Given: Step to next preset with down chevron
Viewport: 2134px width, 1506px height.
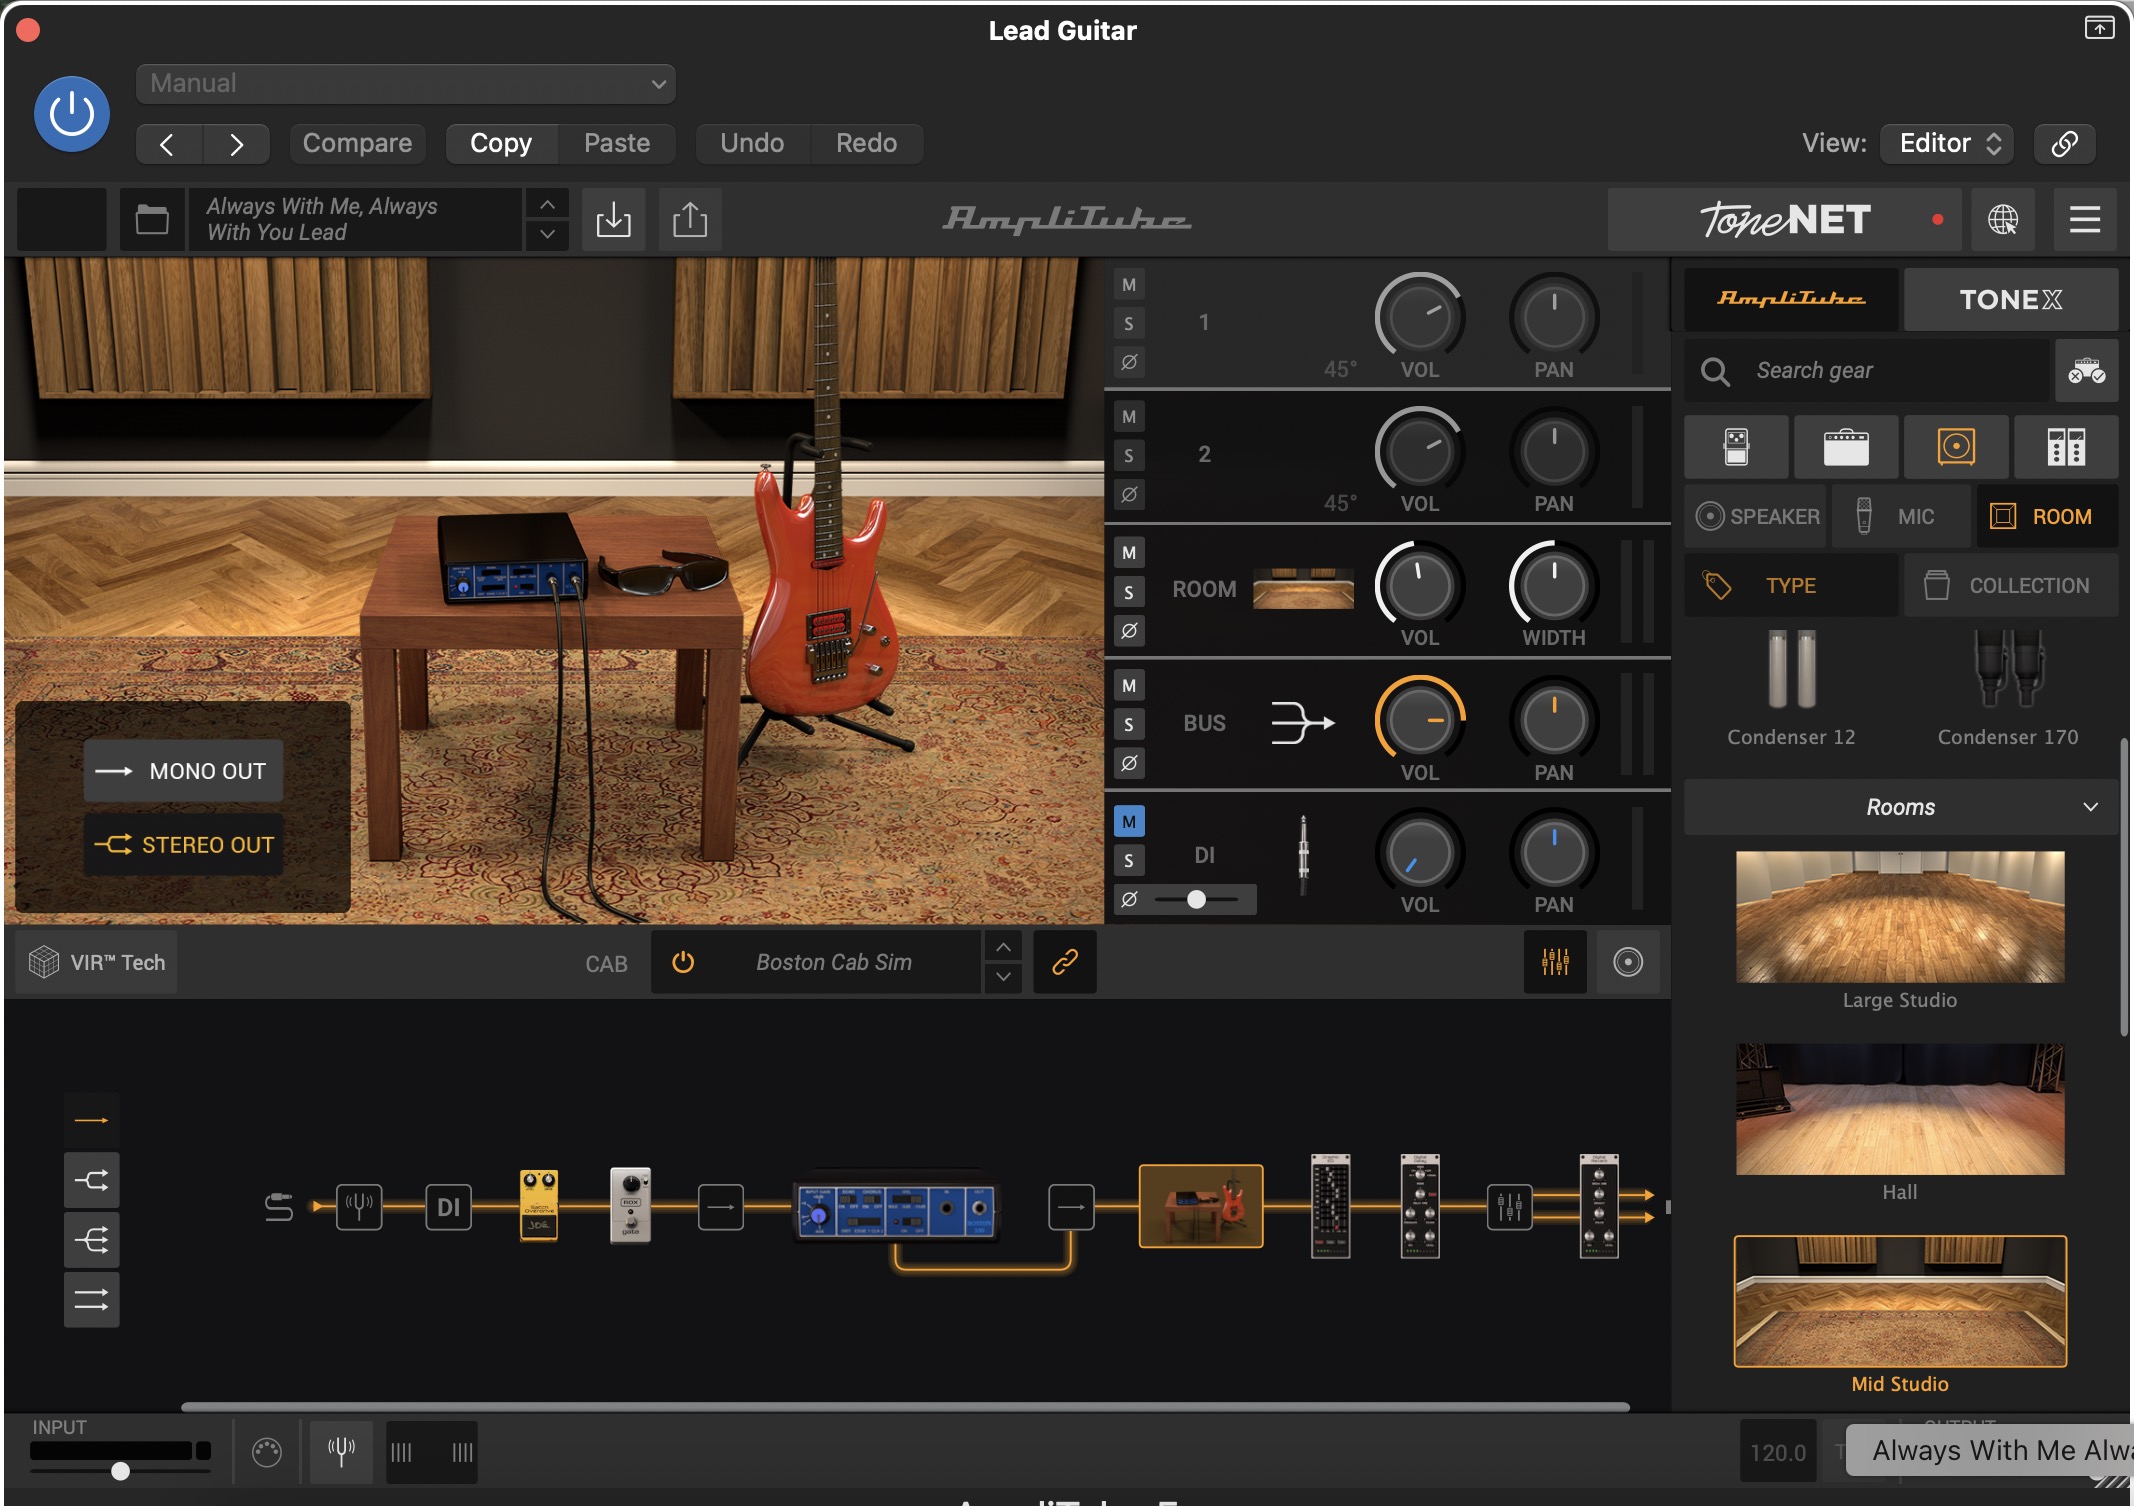Looking at the screenshot, I should 547,234.
